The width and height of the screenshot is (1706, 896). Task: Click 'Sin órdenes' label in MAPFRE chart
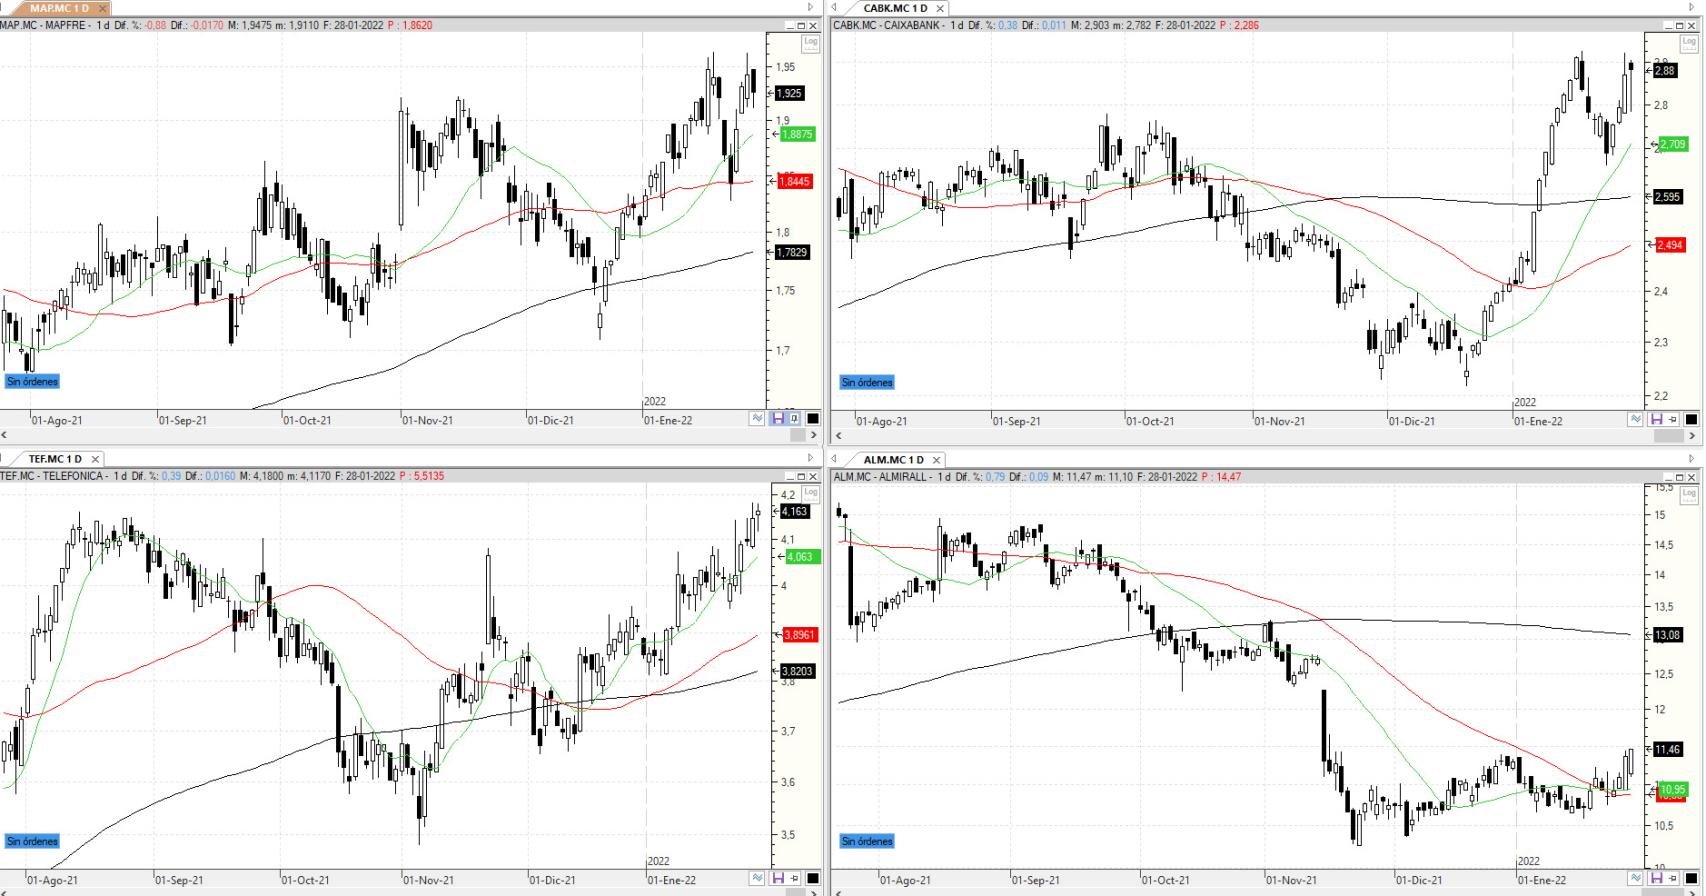(32, 382)
